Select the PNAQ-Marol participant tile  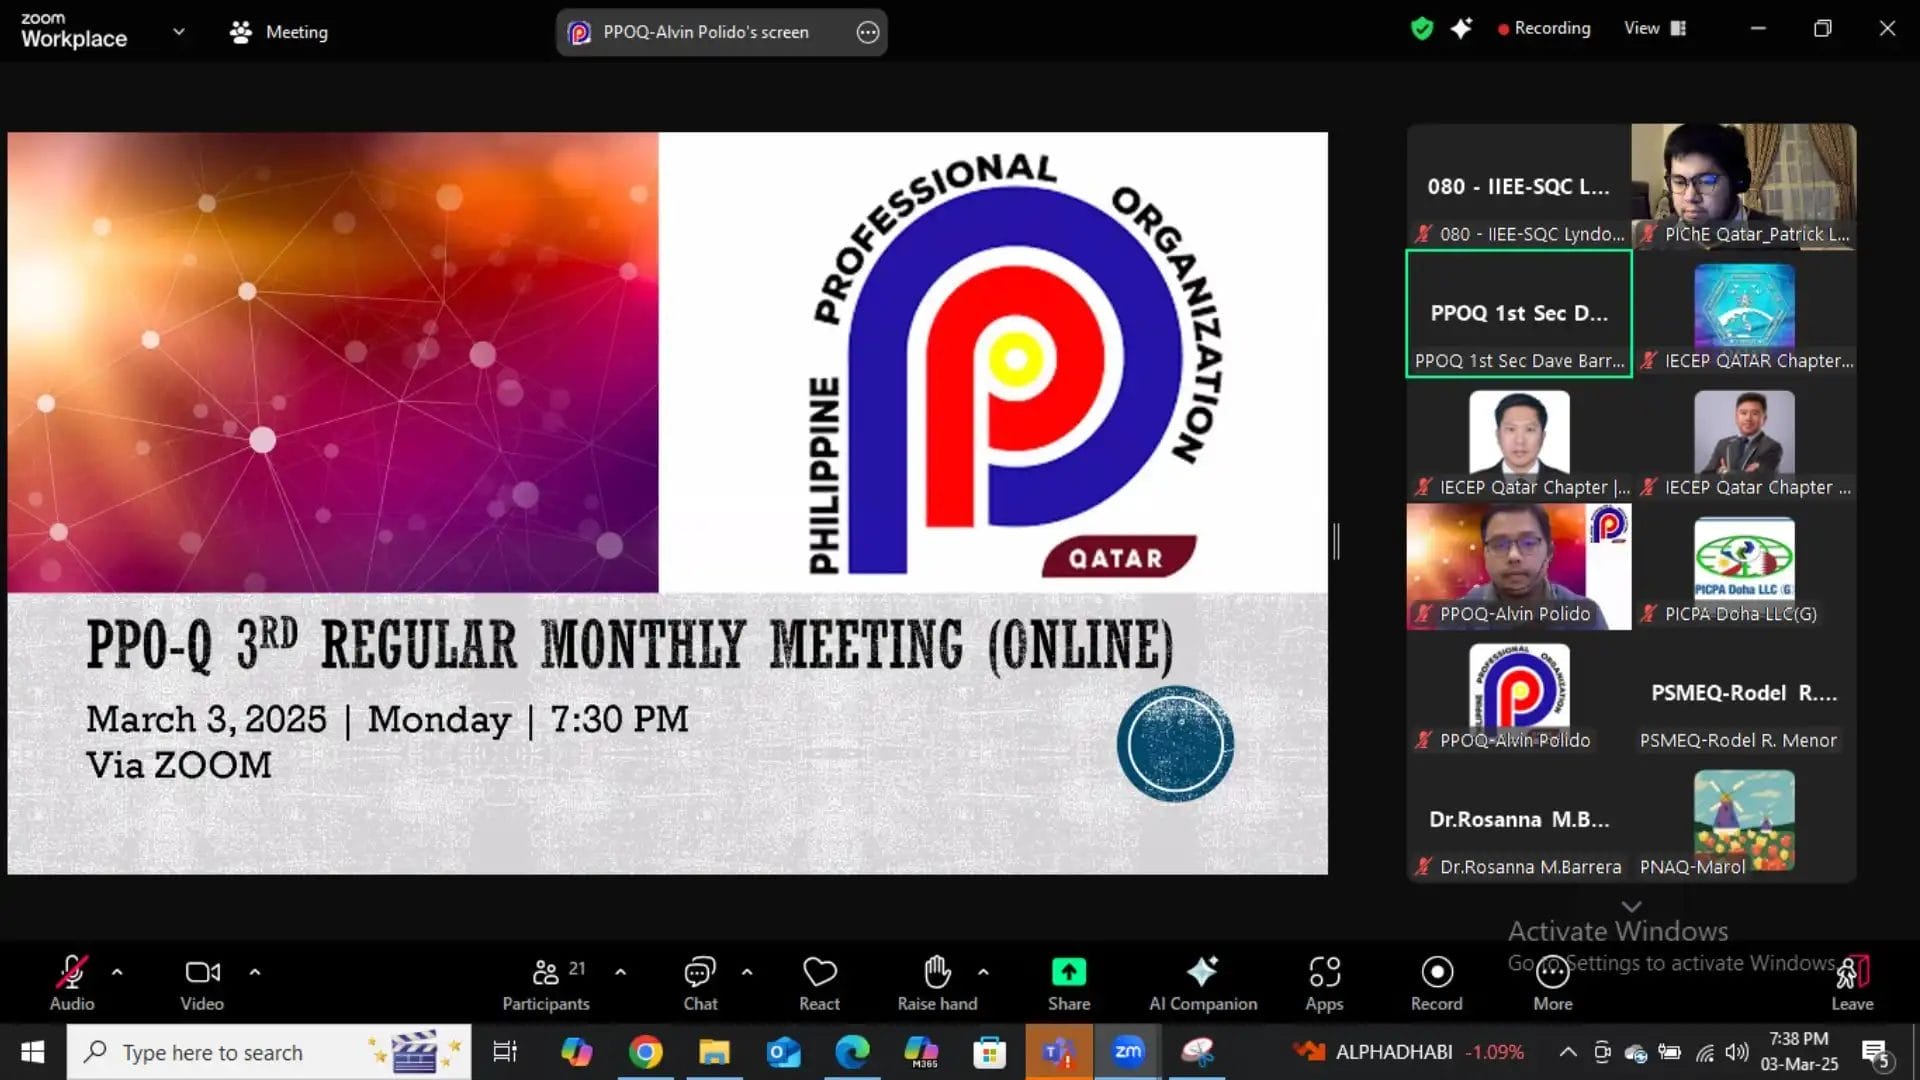click(x=1744, y=820)
